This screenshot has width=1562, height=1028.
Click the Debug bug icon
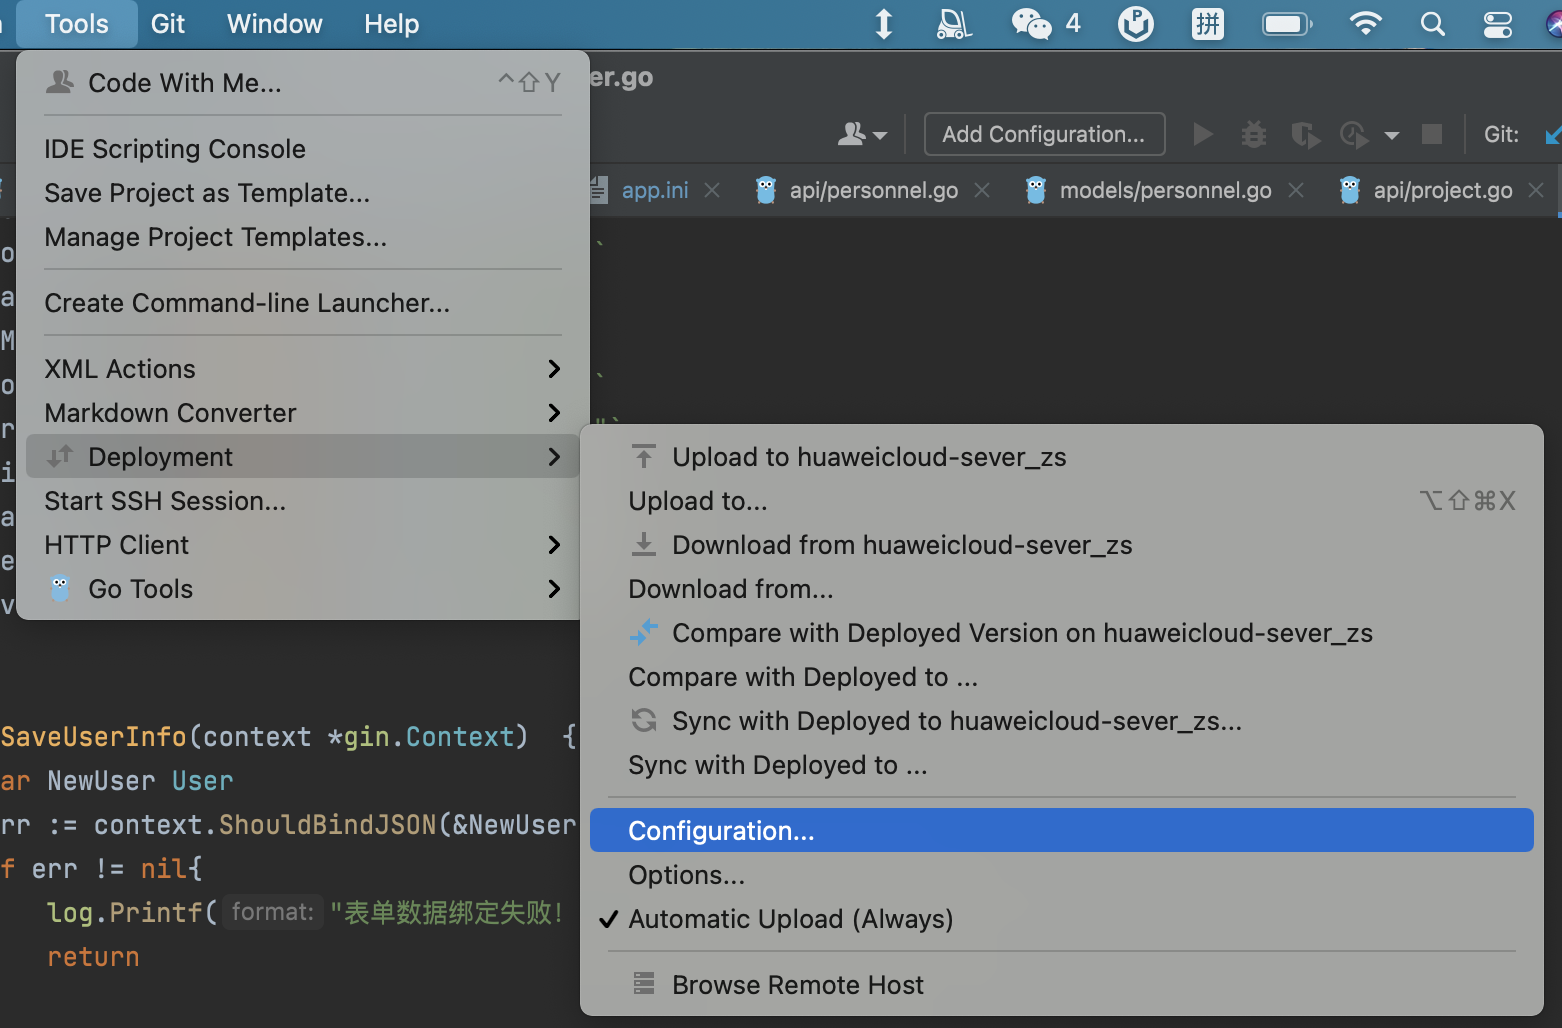point(1253,134)
